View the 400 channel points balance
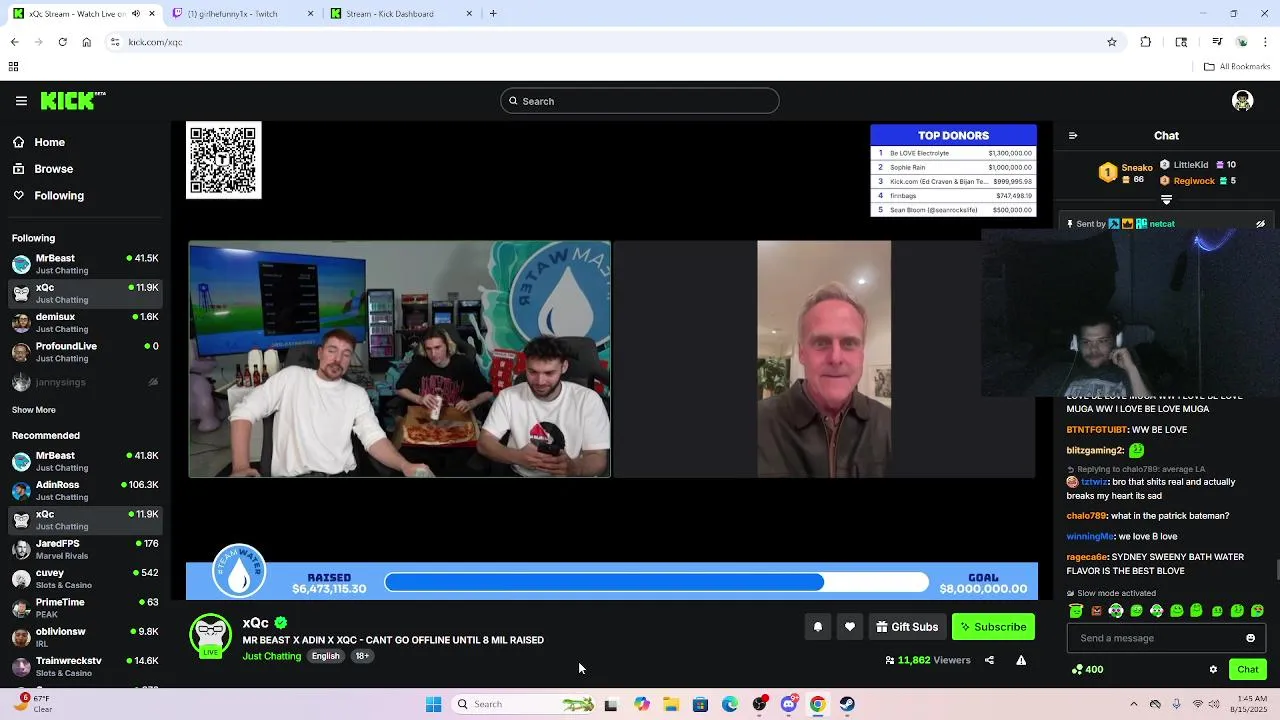 click(1087, 670)
